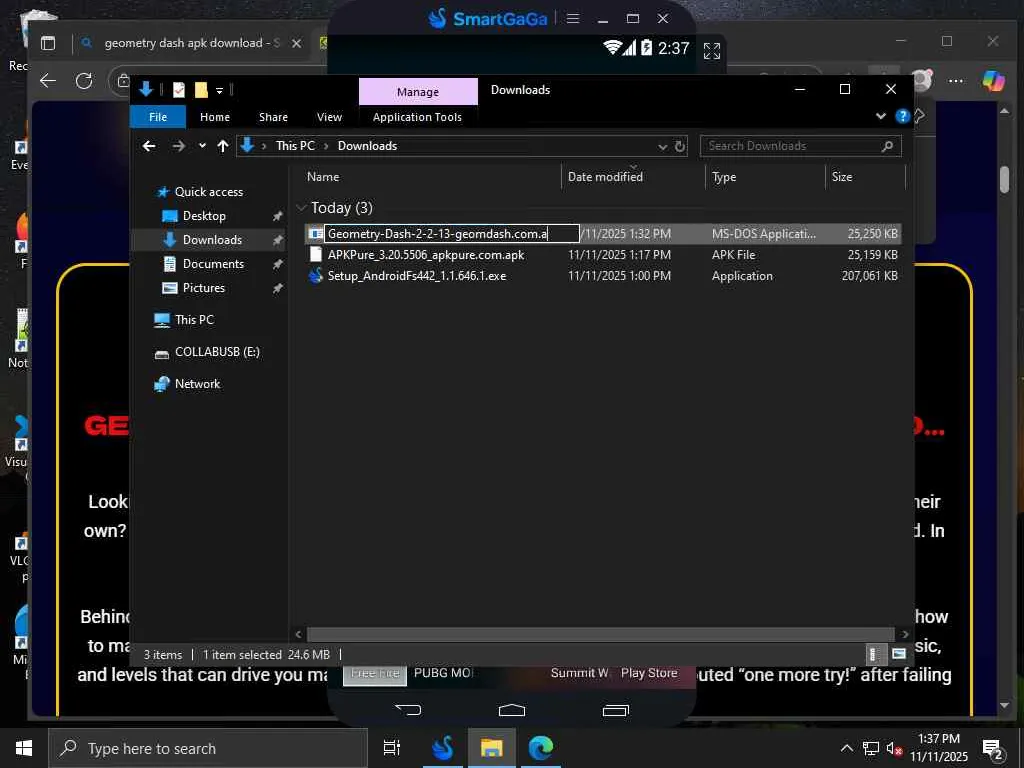Refresh the Edge browser page
Viewport: 1024px width, 768px height.
point(84,81)
